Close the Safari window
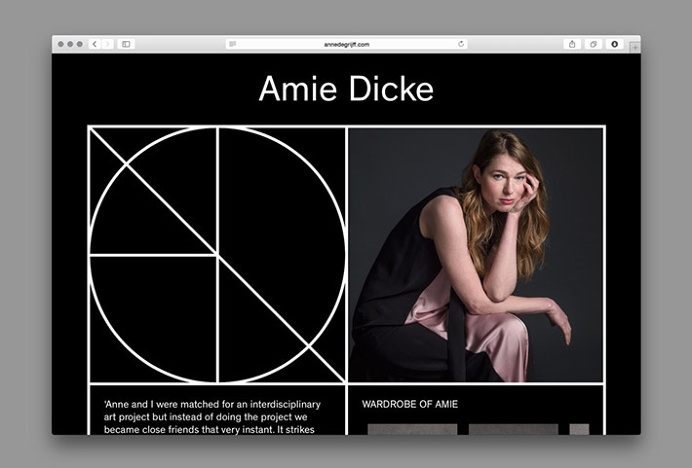Screen dimensions: 692x468 coord(61,44)
